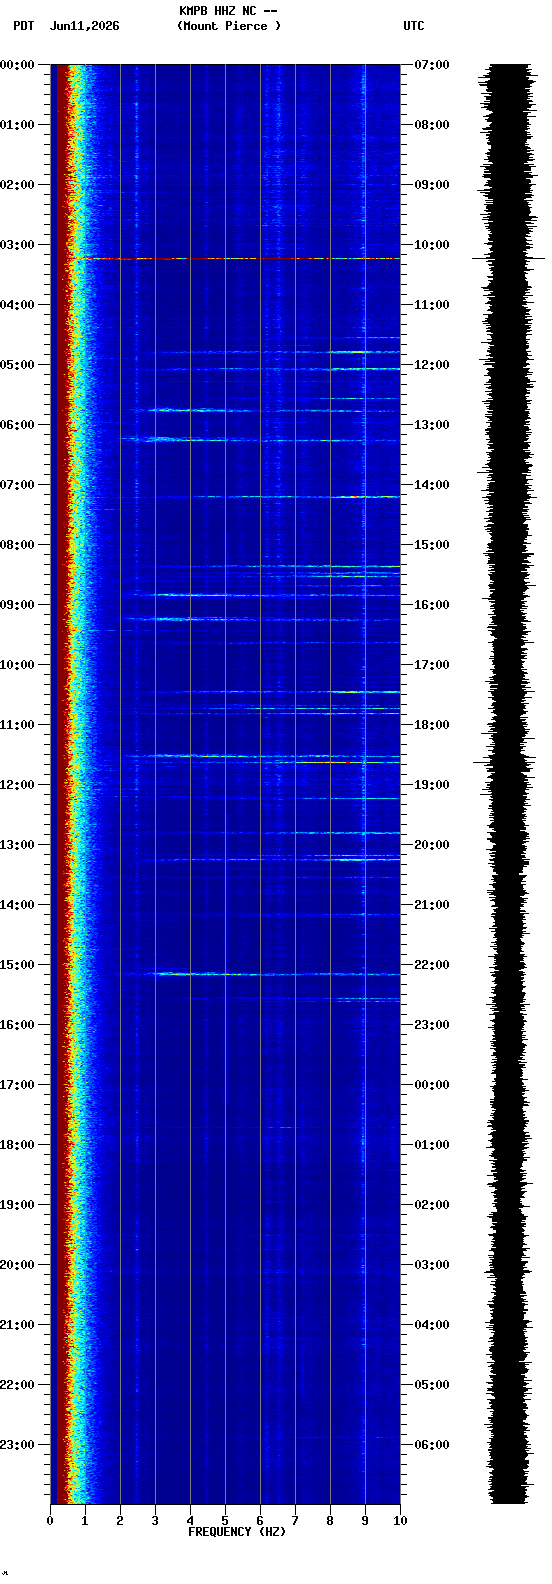Viewport: 552px width, 1584px height.
Task: Click the 'Jun11,2026' date label
Action: pos(84,26)
